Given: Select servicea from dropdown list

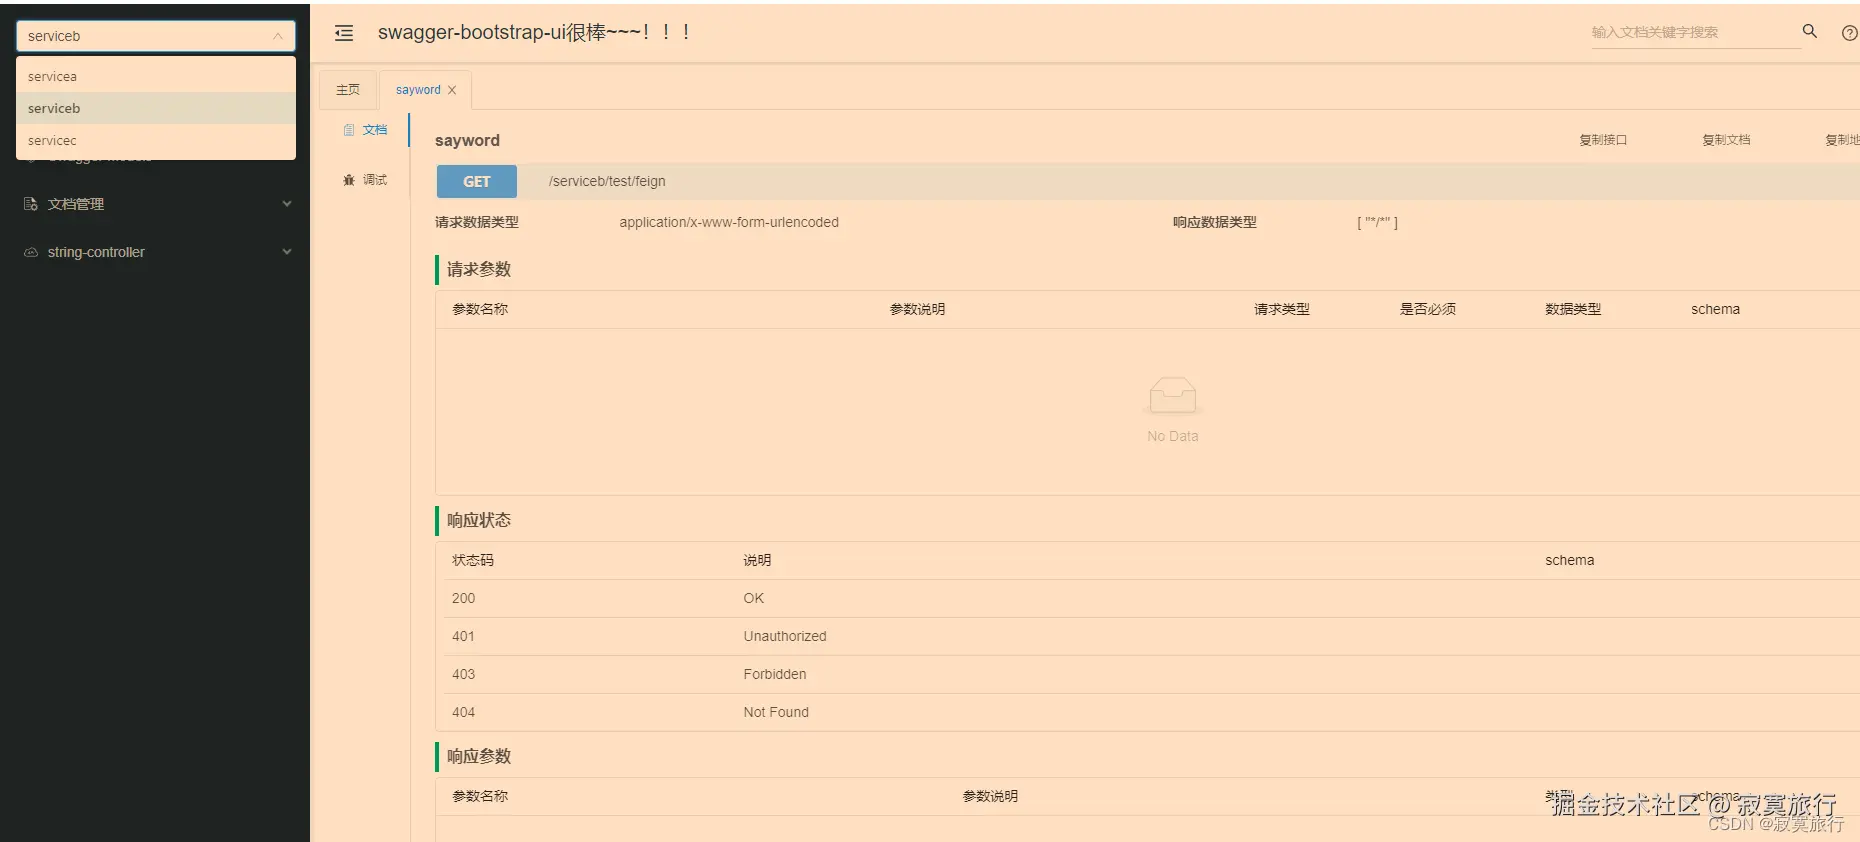Looking at the screenshot, I should coord(156,76).
